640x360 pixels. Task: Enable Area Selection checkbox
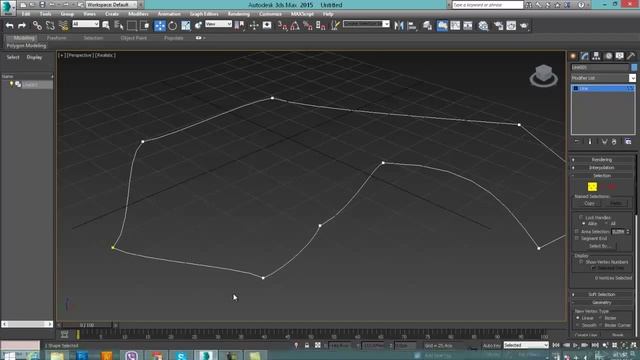577,231
